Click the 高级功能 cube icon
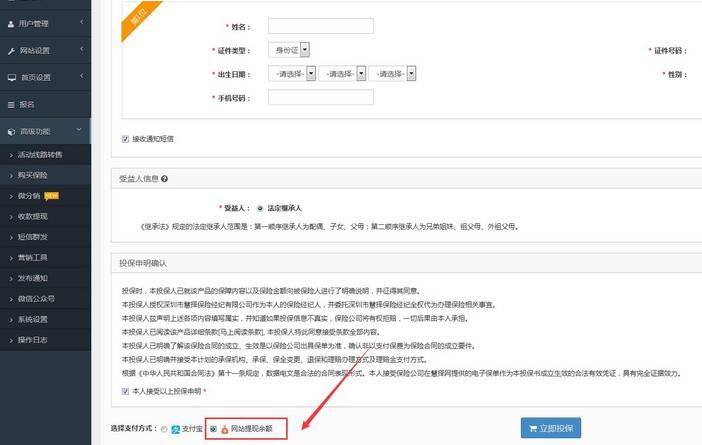The width and height of the screenshot is (702, 445). coord(10,131)
